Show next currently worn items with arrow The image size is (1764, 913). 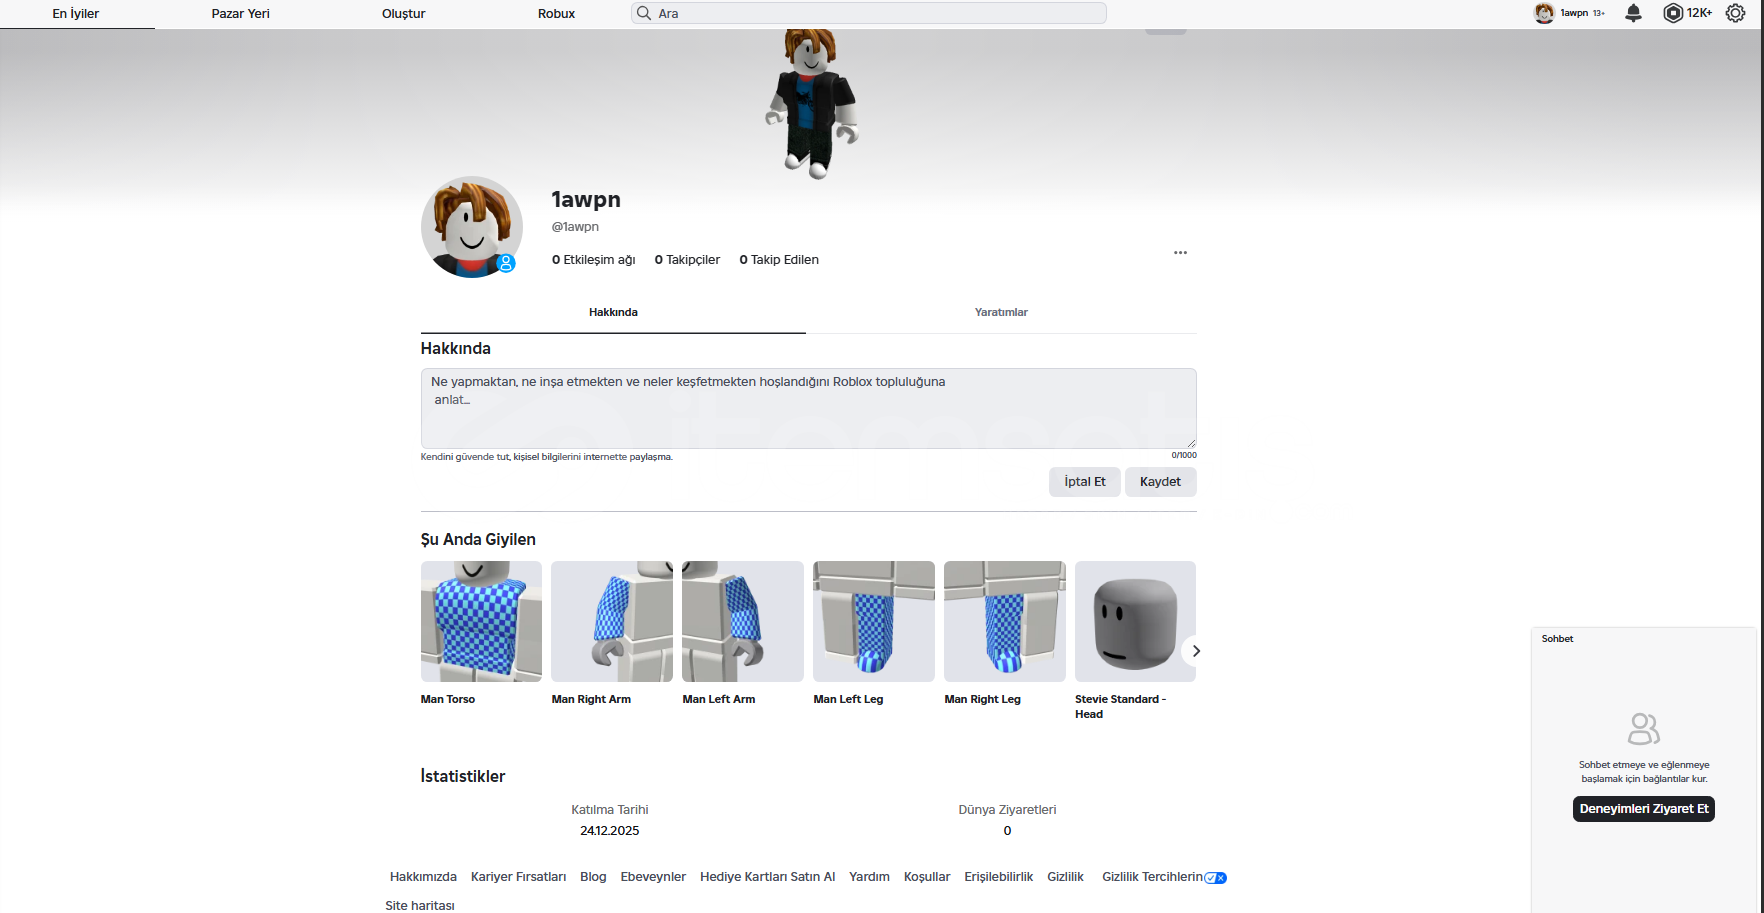1195,651
